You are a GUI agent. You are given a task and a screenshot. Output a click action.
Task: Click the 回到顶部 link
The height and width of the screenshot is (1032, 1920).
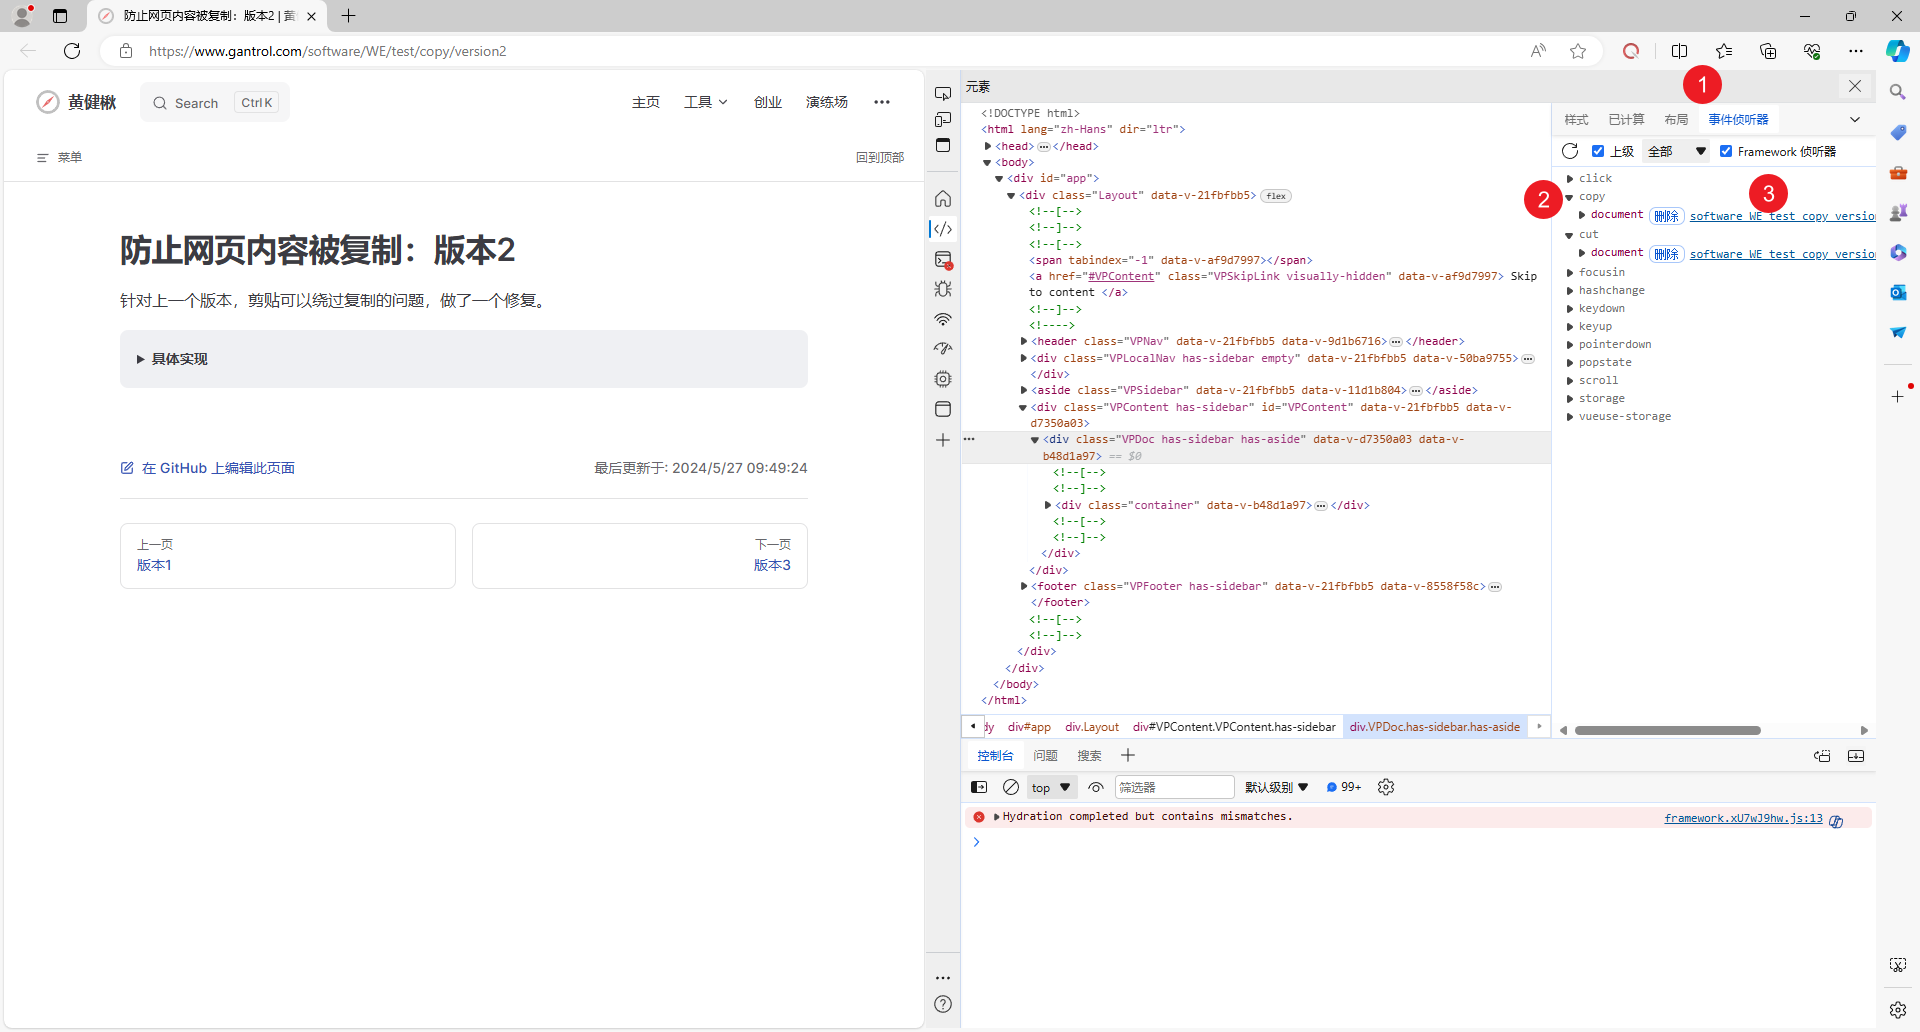point(880,157)
